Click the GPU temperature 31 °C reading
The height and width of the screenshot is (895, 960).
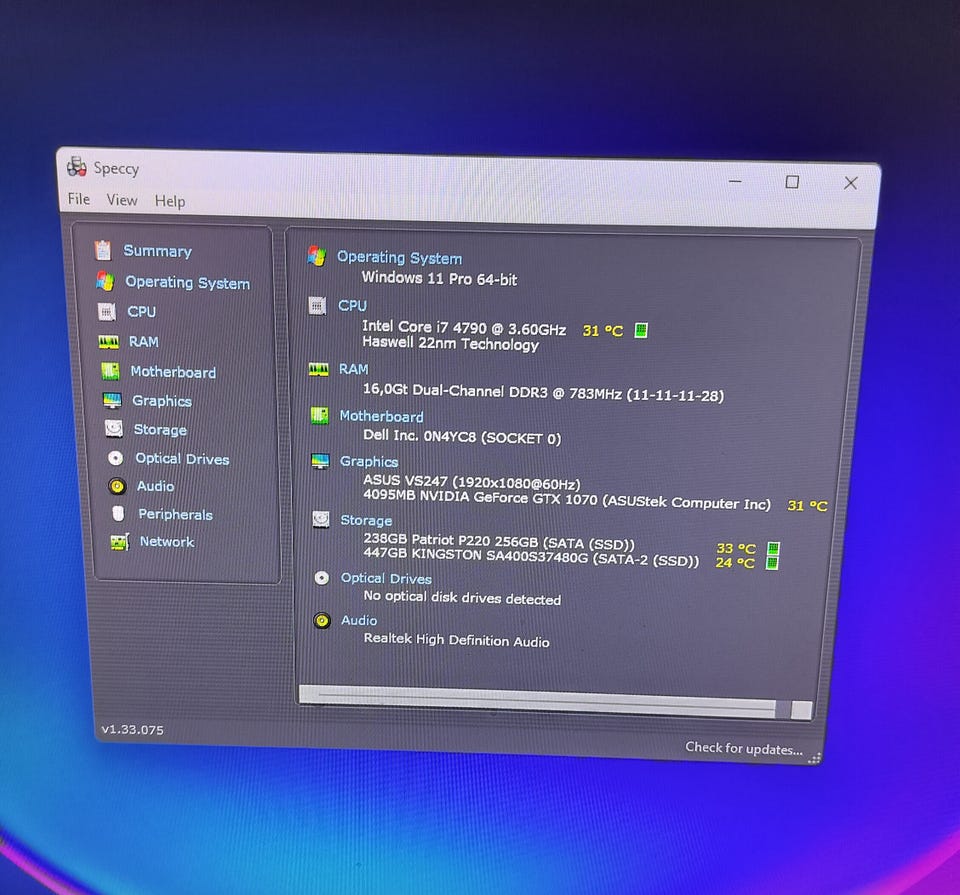tap(808, 506)
